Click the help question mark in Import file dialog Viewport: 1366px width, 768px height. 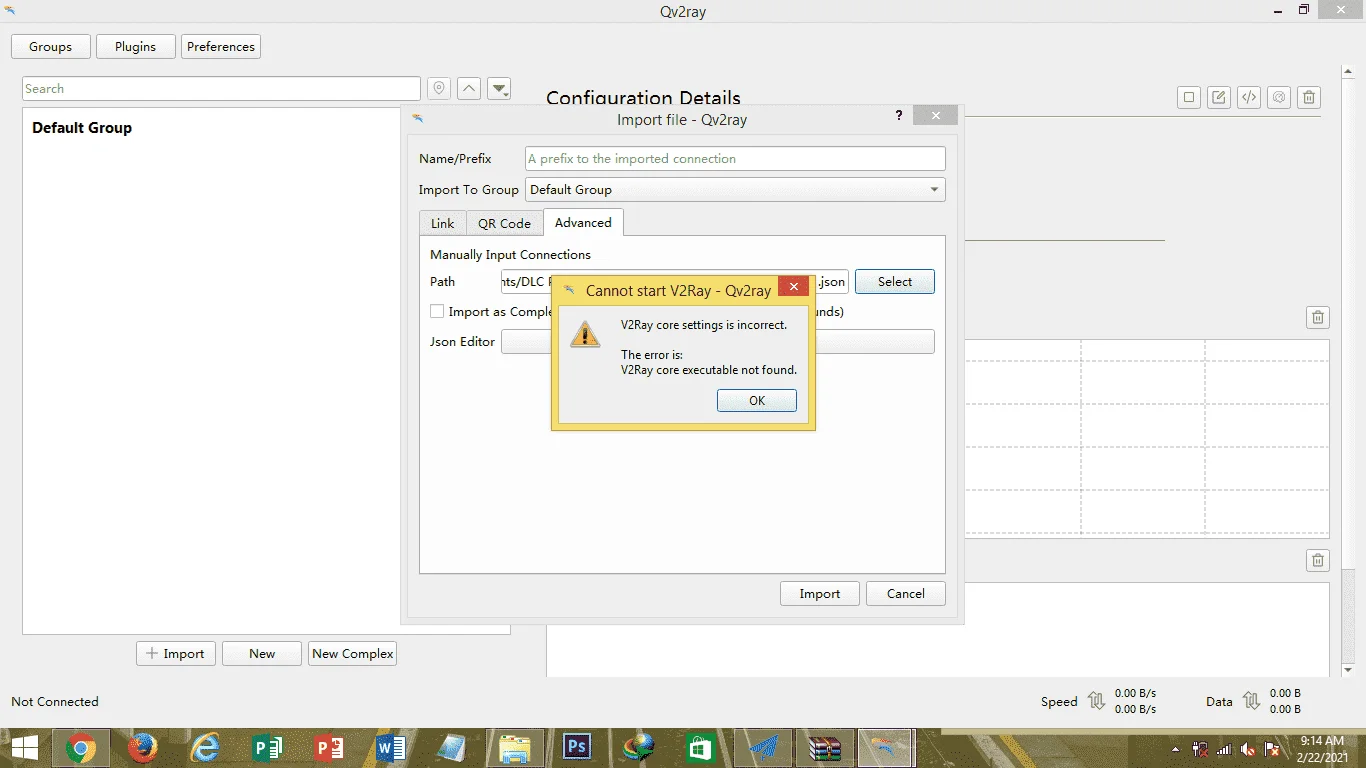[900, 116]
